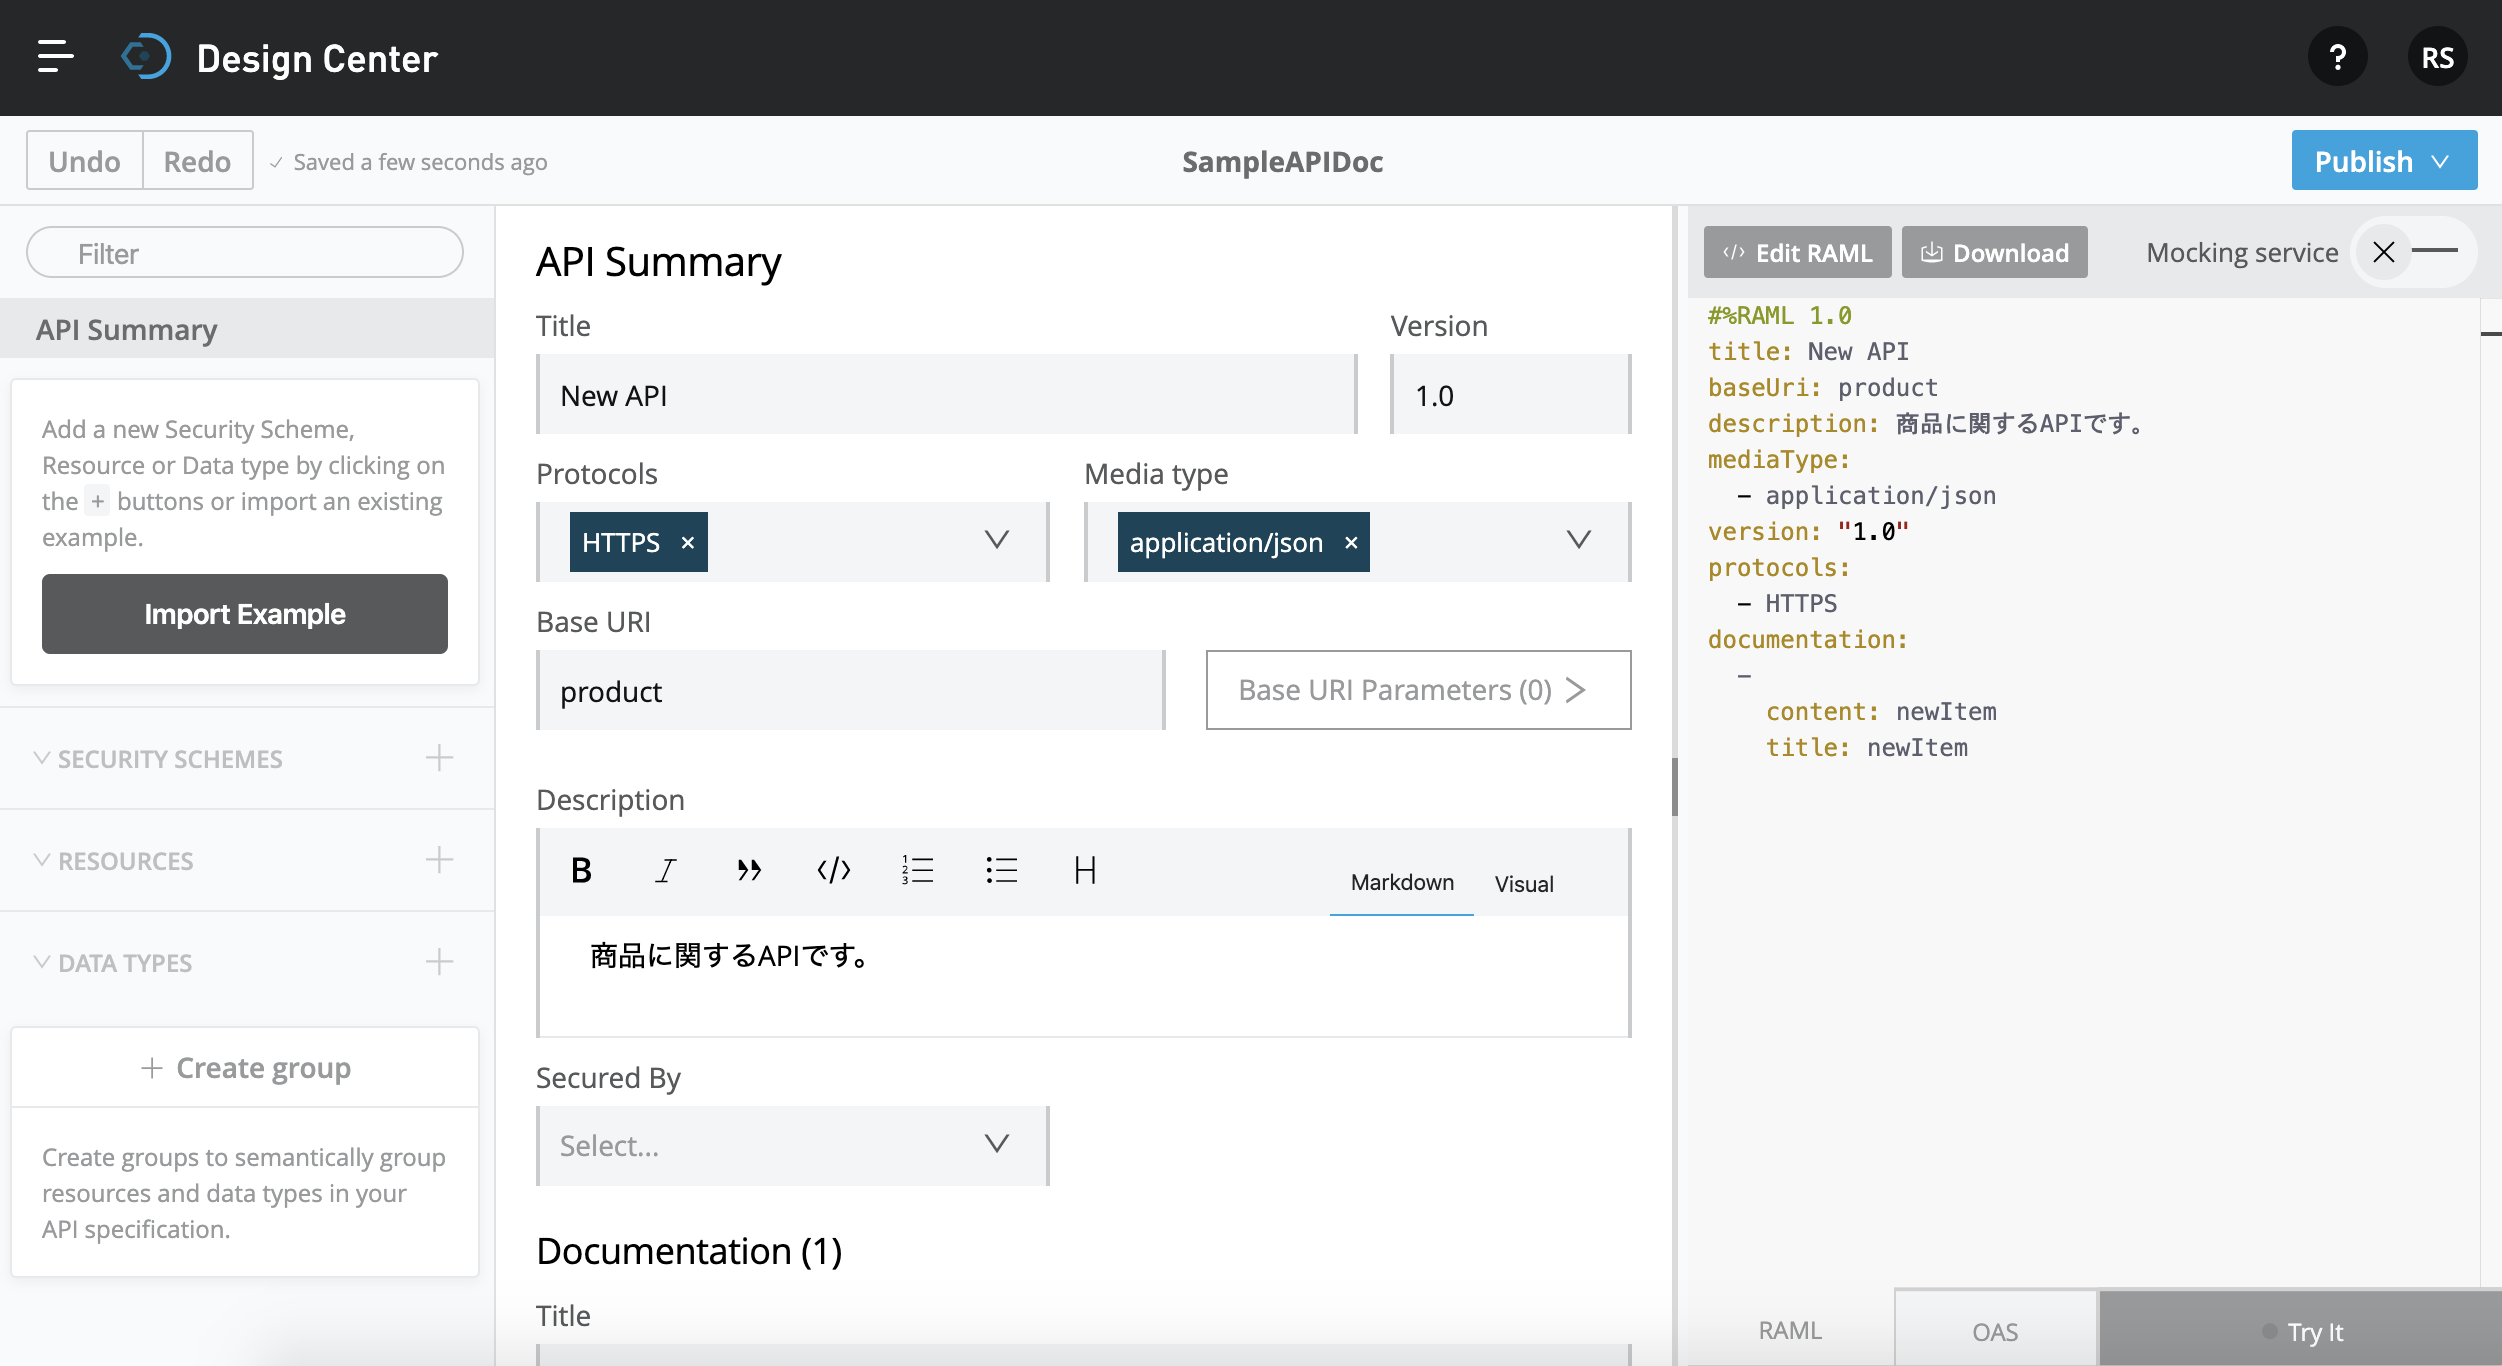The width and height of the screenshot is (2502, 1366).
Task: Click the Title field containing New API
Action: click(946, 395)
